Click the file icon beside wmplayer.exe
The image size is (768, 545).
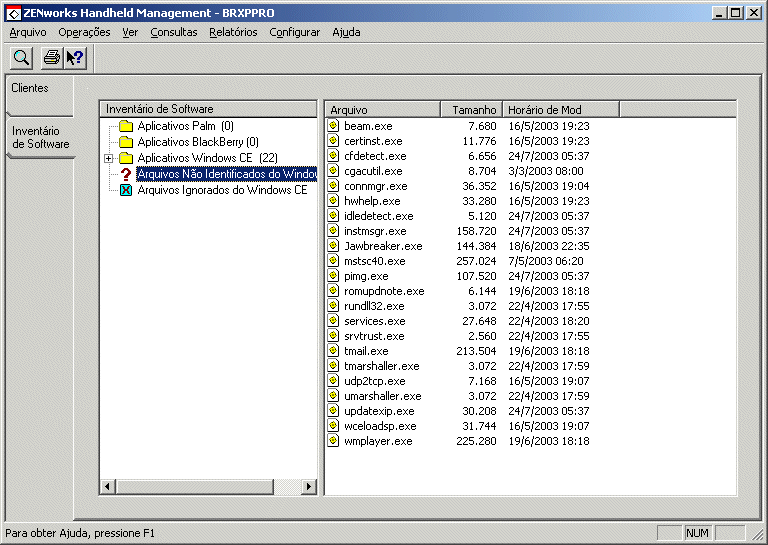[x=334, y=441]
